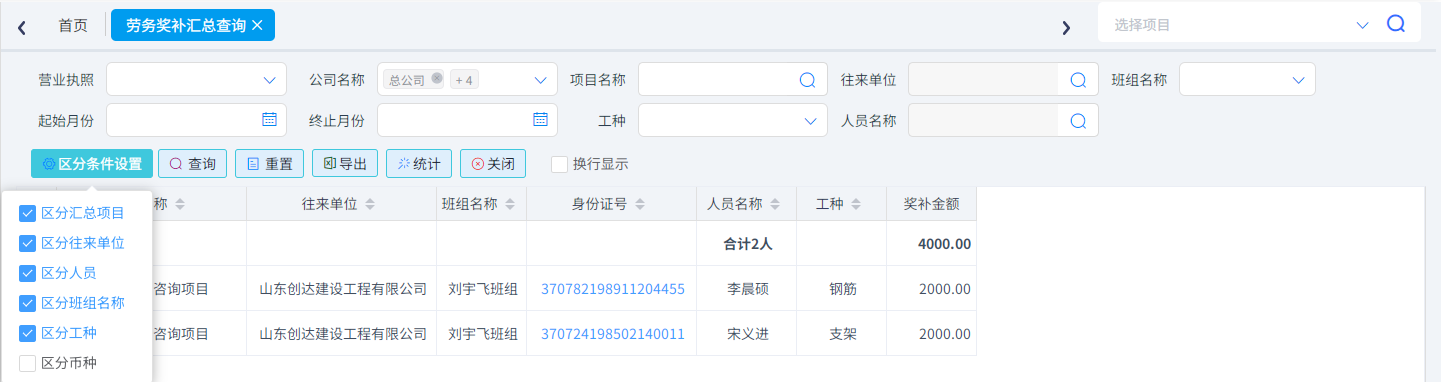Click the 统计 button
The width and height of the screenshot is (1441, 382).
419,163
